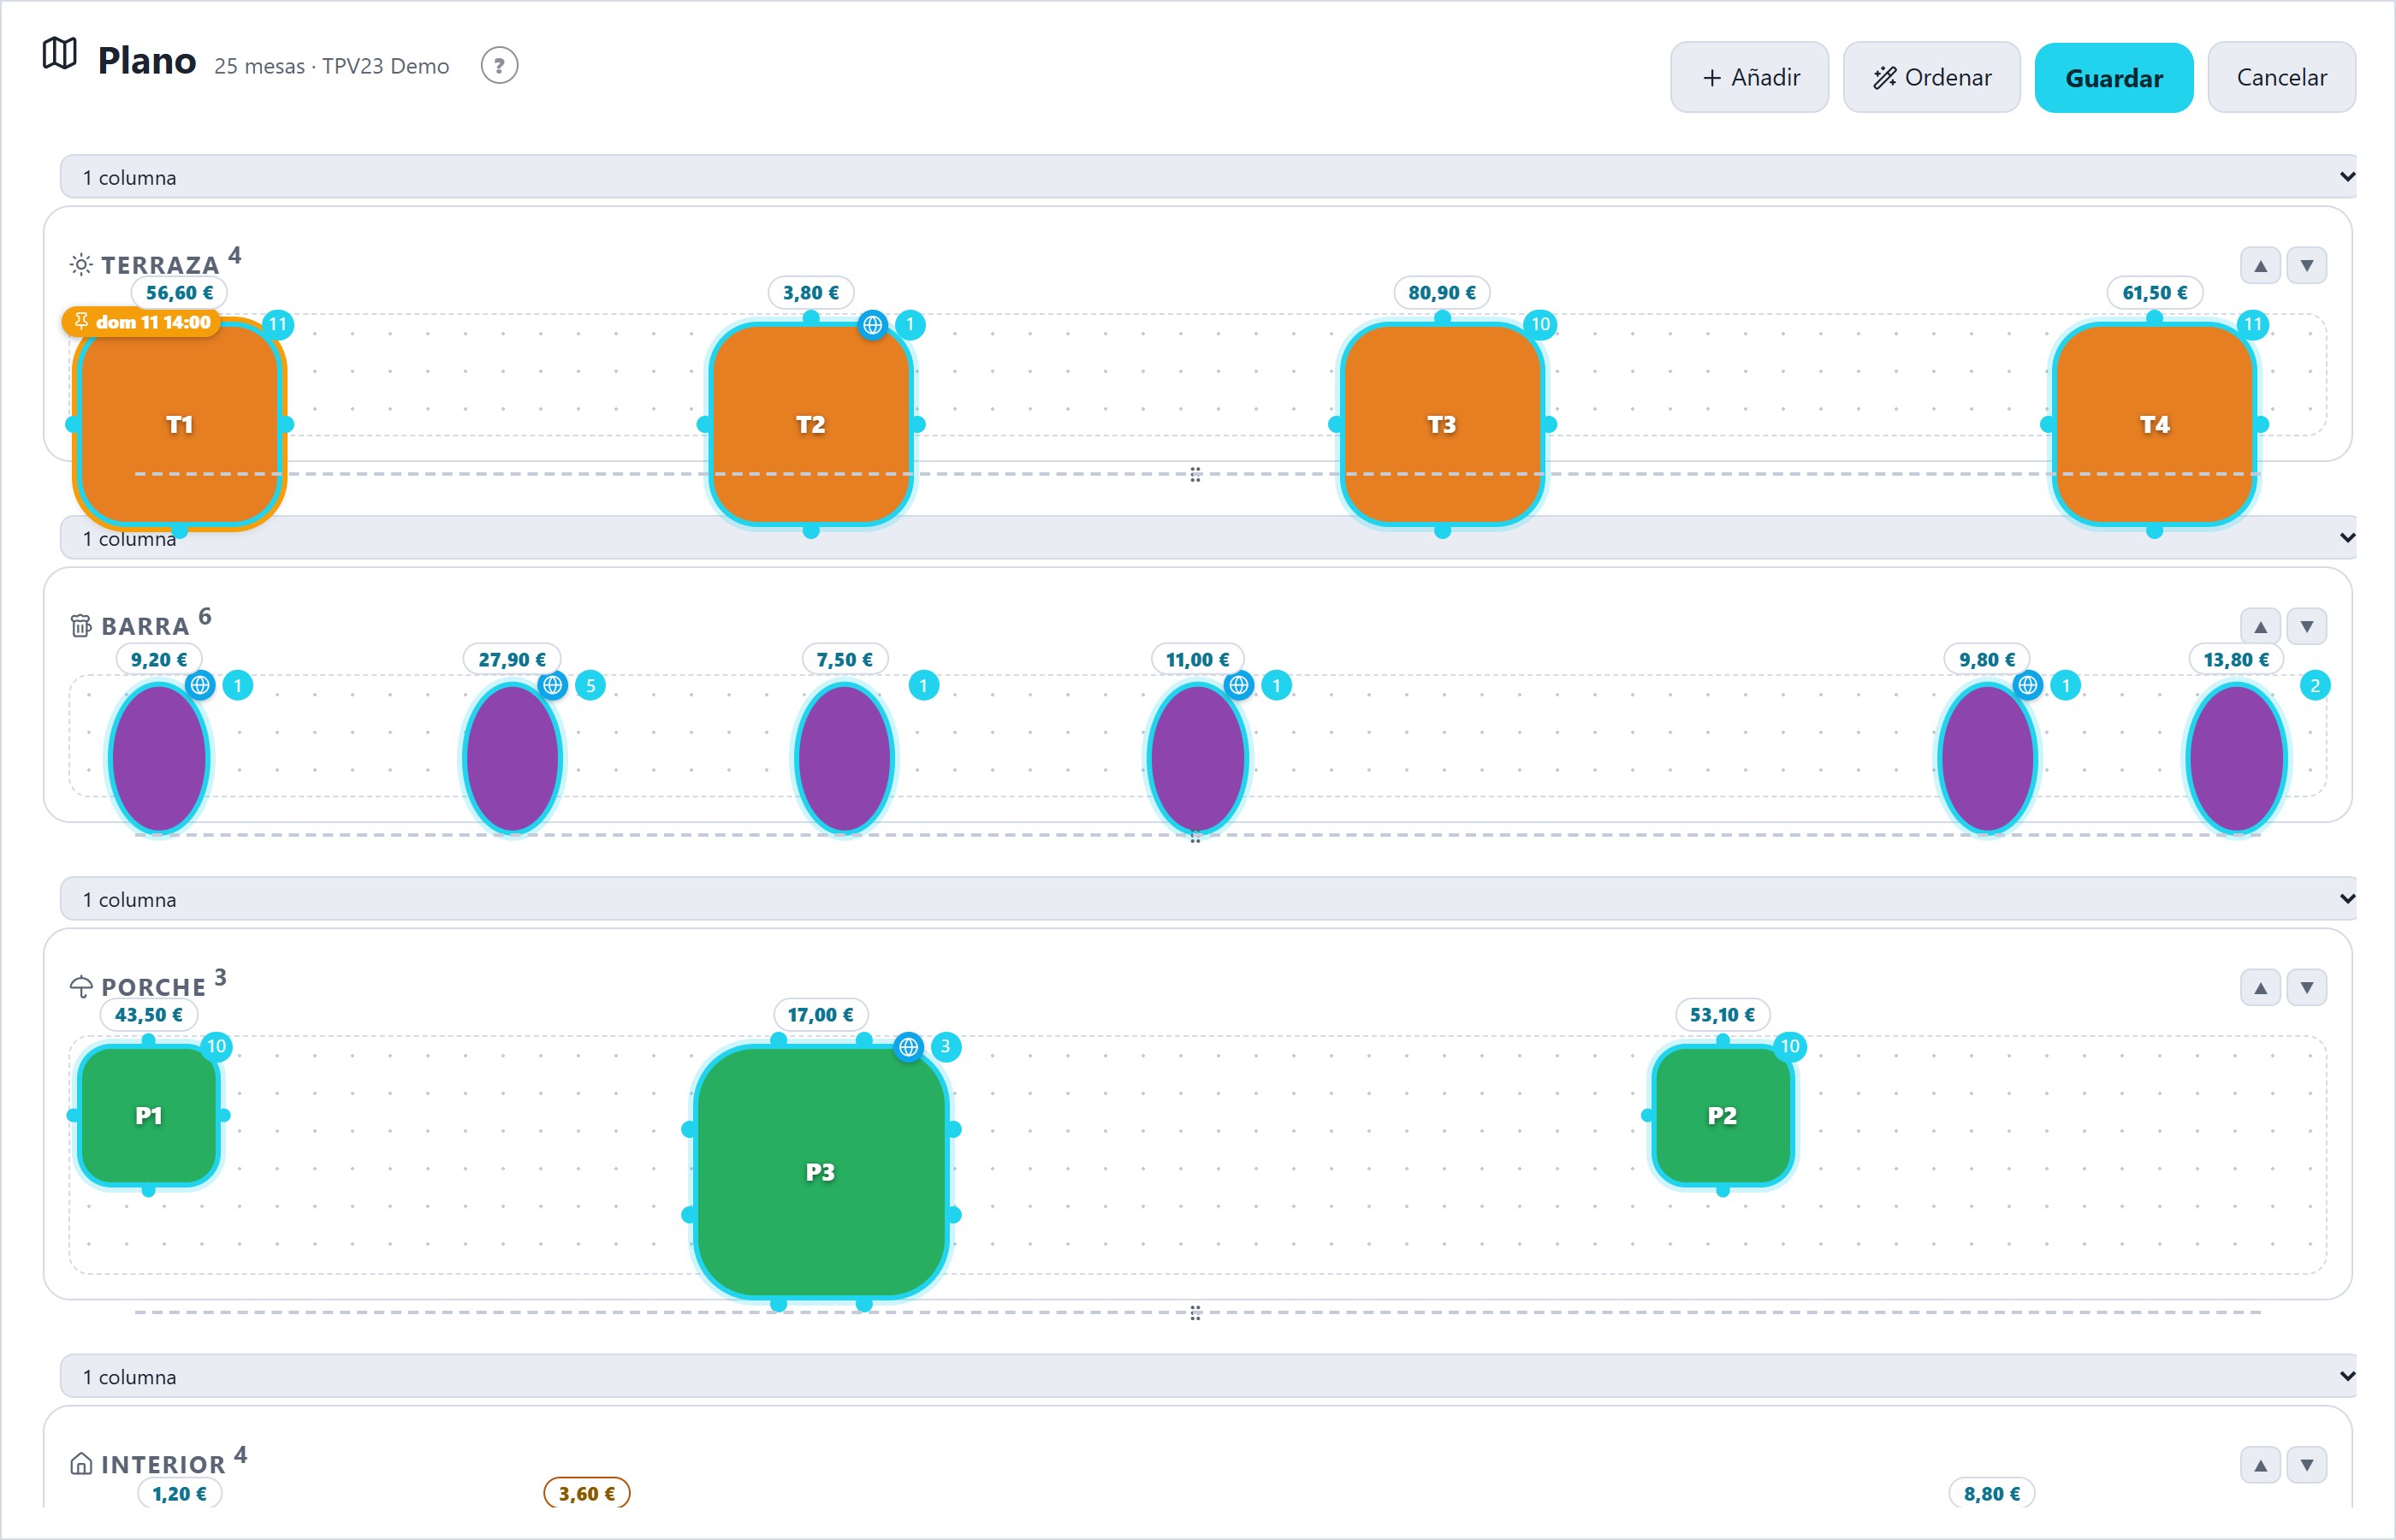Screen dimensions: 2396x1540
Task: Click globe icon on table T2
Action: 872,324
